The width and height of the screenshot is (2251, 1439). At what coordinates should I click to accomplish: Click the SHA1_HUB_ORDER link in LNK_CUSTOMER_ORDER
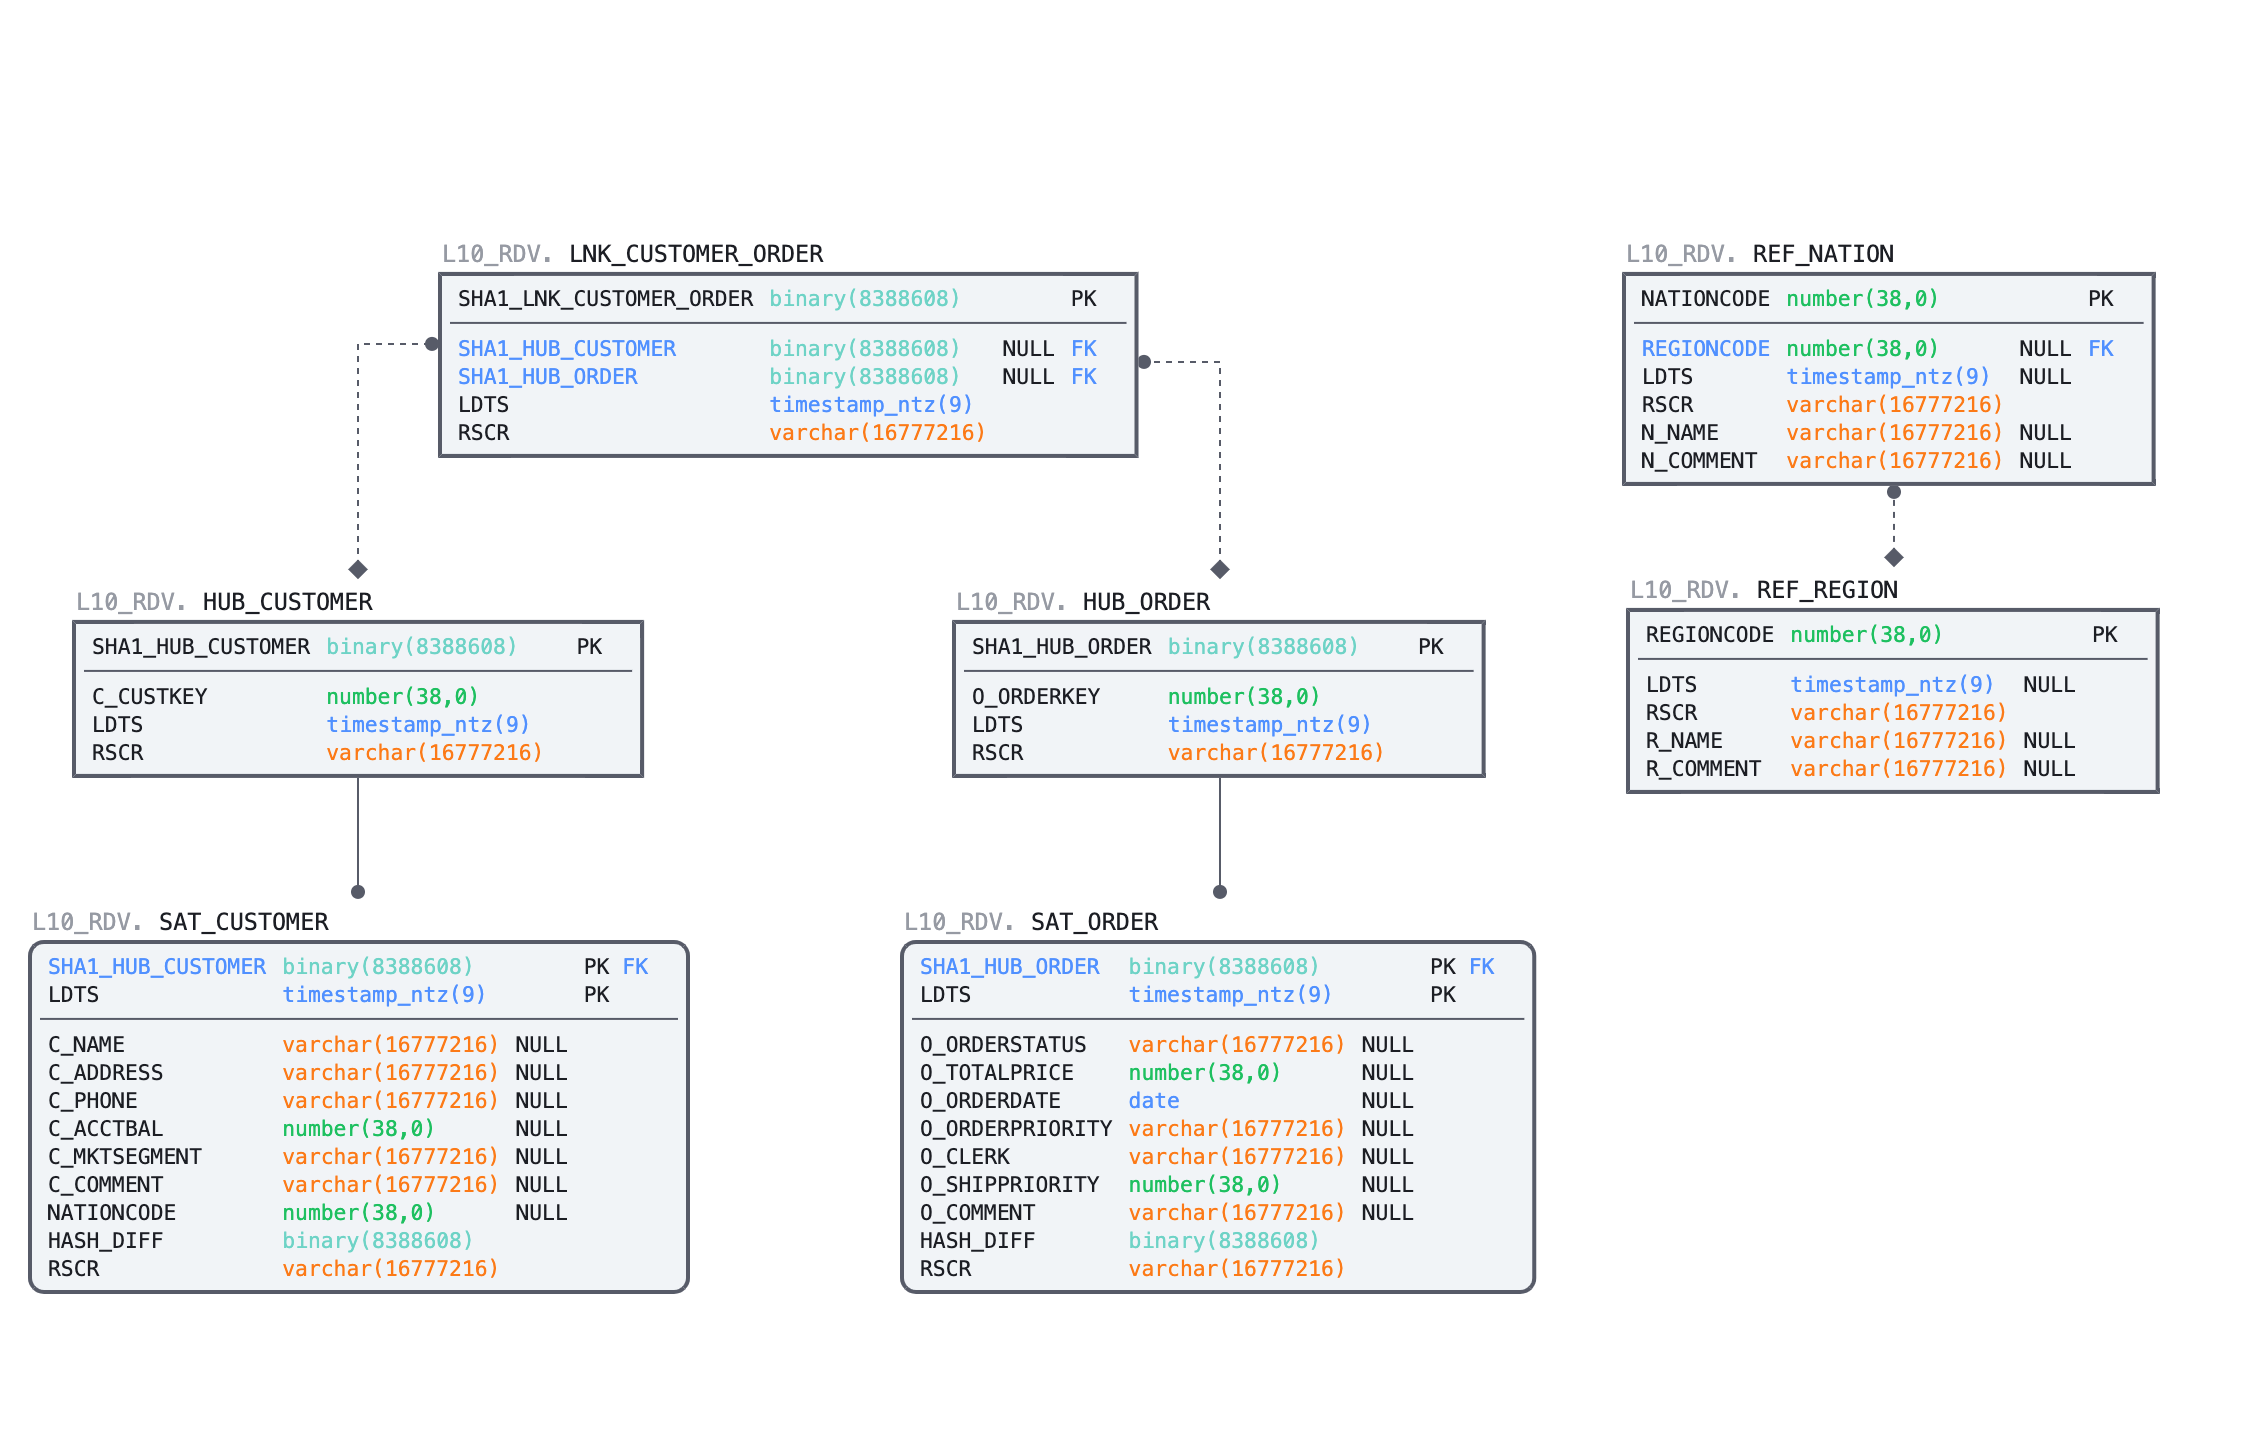tap(548, 376)
